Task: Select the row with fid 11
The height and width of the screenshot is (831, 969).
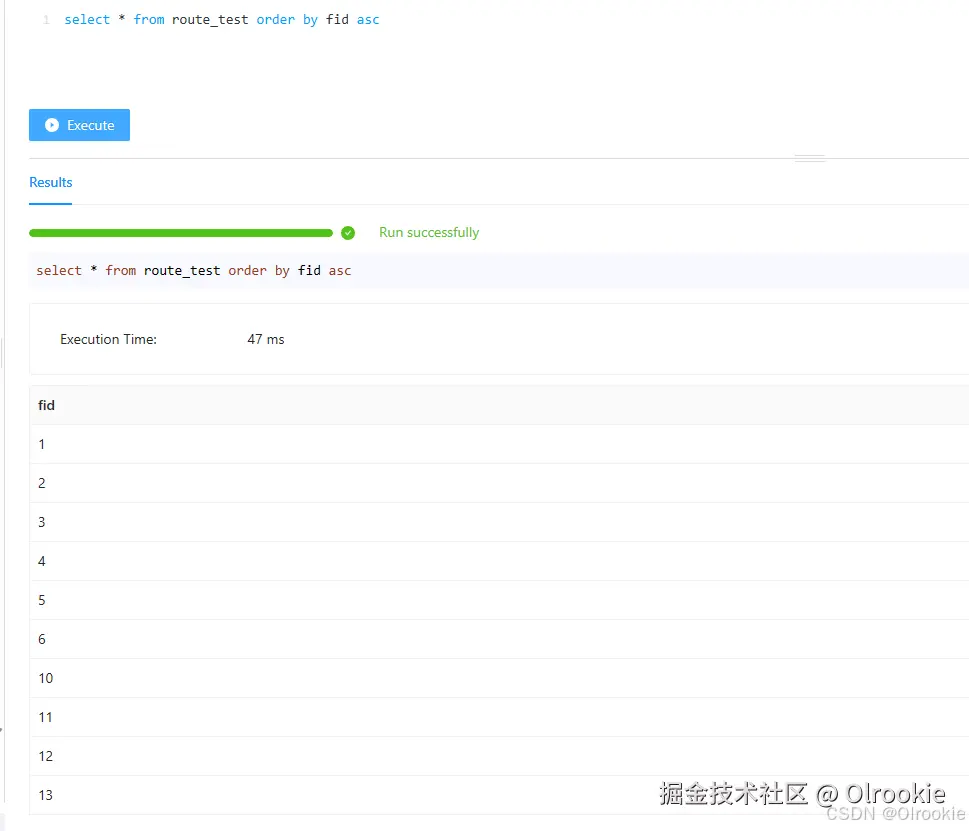Action: pos(45,717)
